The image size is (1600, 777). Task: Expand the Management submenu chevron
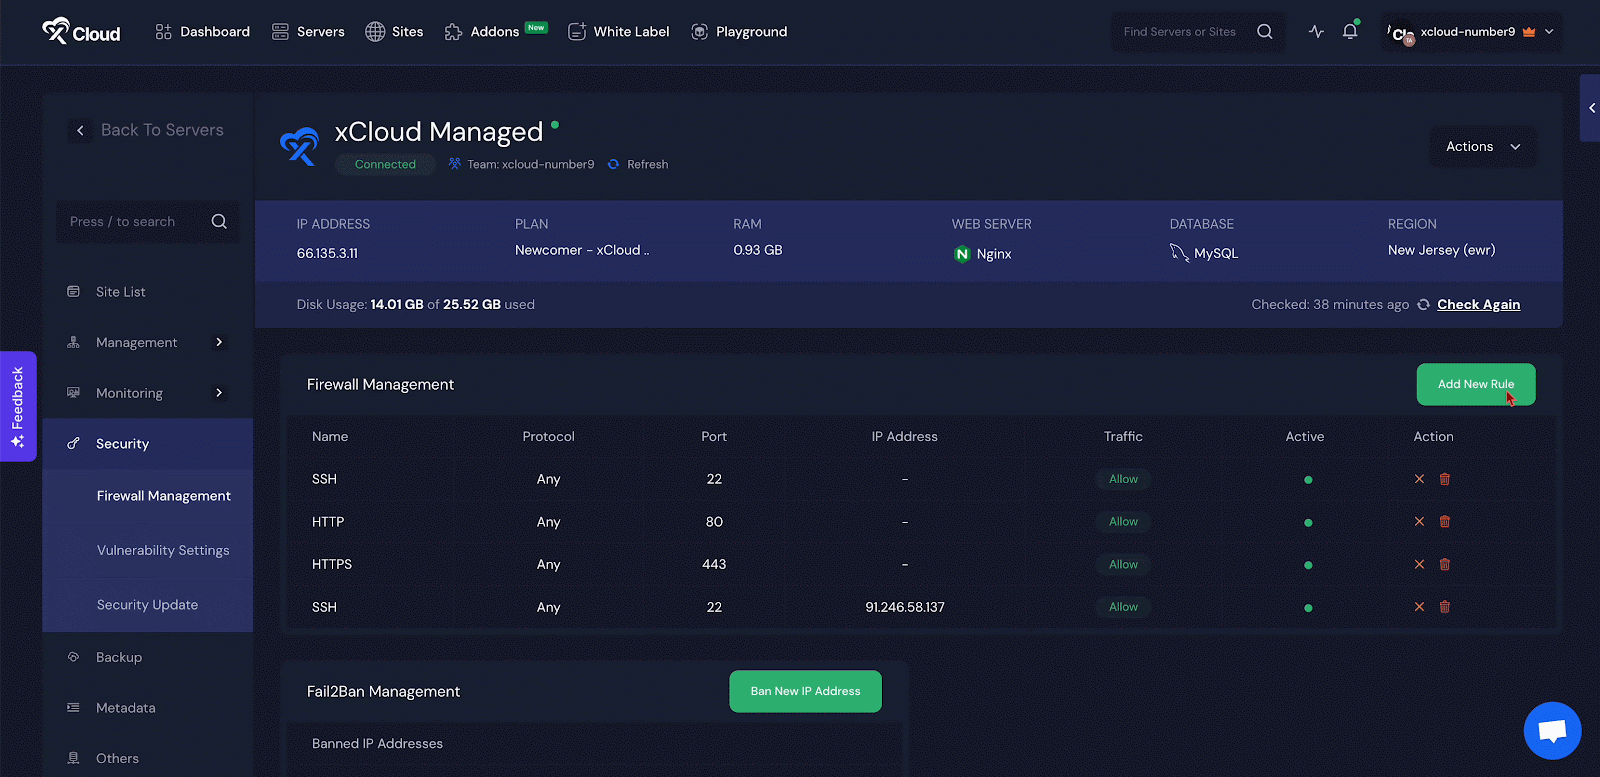219,342
